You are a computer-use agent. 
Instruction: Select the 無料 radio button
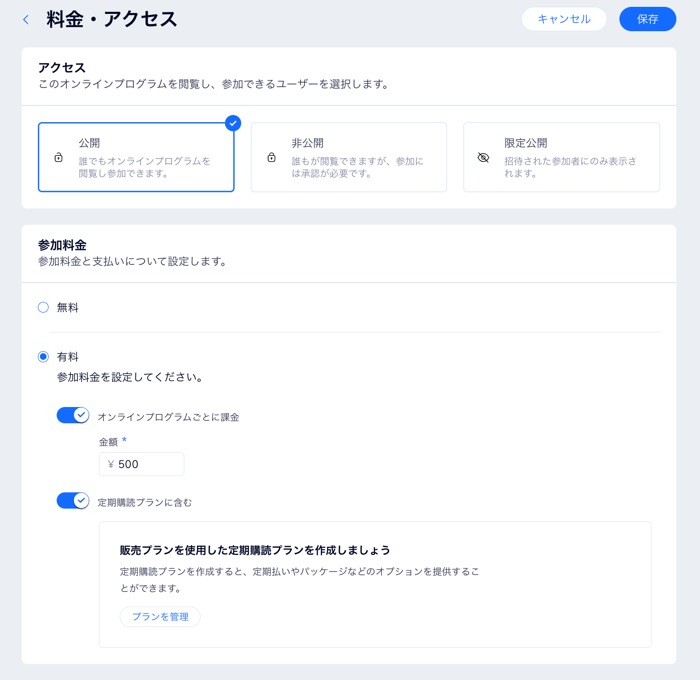(43, 307)
